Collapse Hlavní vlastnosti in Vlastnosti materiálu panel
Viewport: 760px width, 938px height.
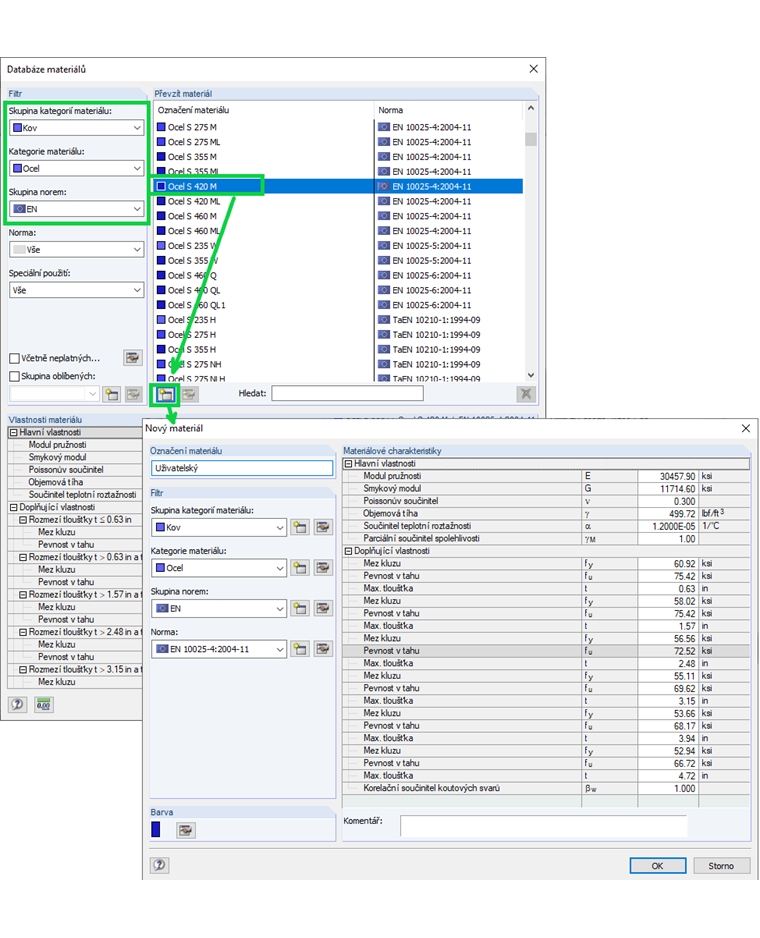[x=14, y=432]
